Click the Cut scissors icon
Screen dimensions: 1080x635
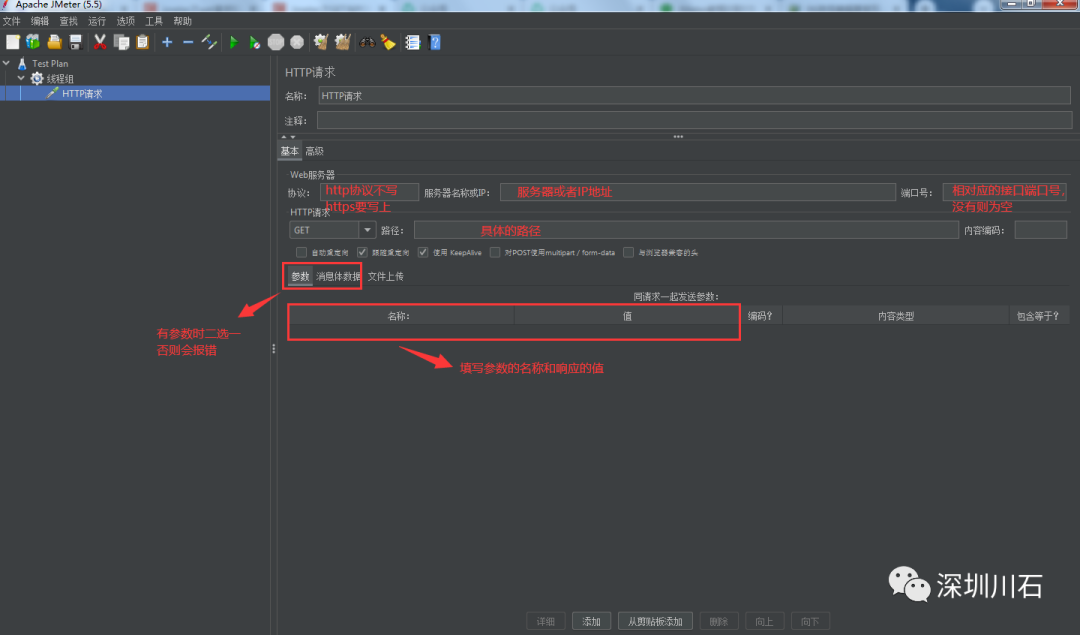(x=100, y=42)
